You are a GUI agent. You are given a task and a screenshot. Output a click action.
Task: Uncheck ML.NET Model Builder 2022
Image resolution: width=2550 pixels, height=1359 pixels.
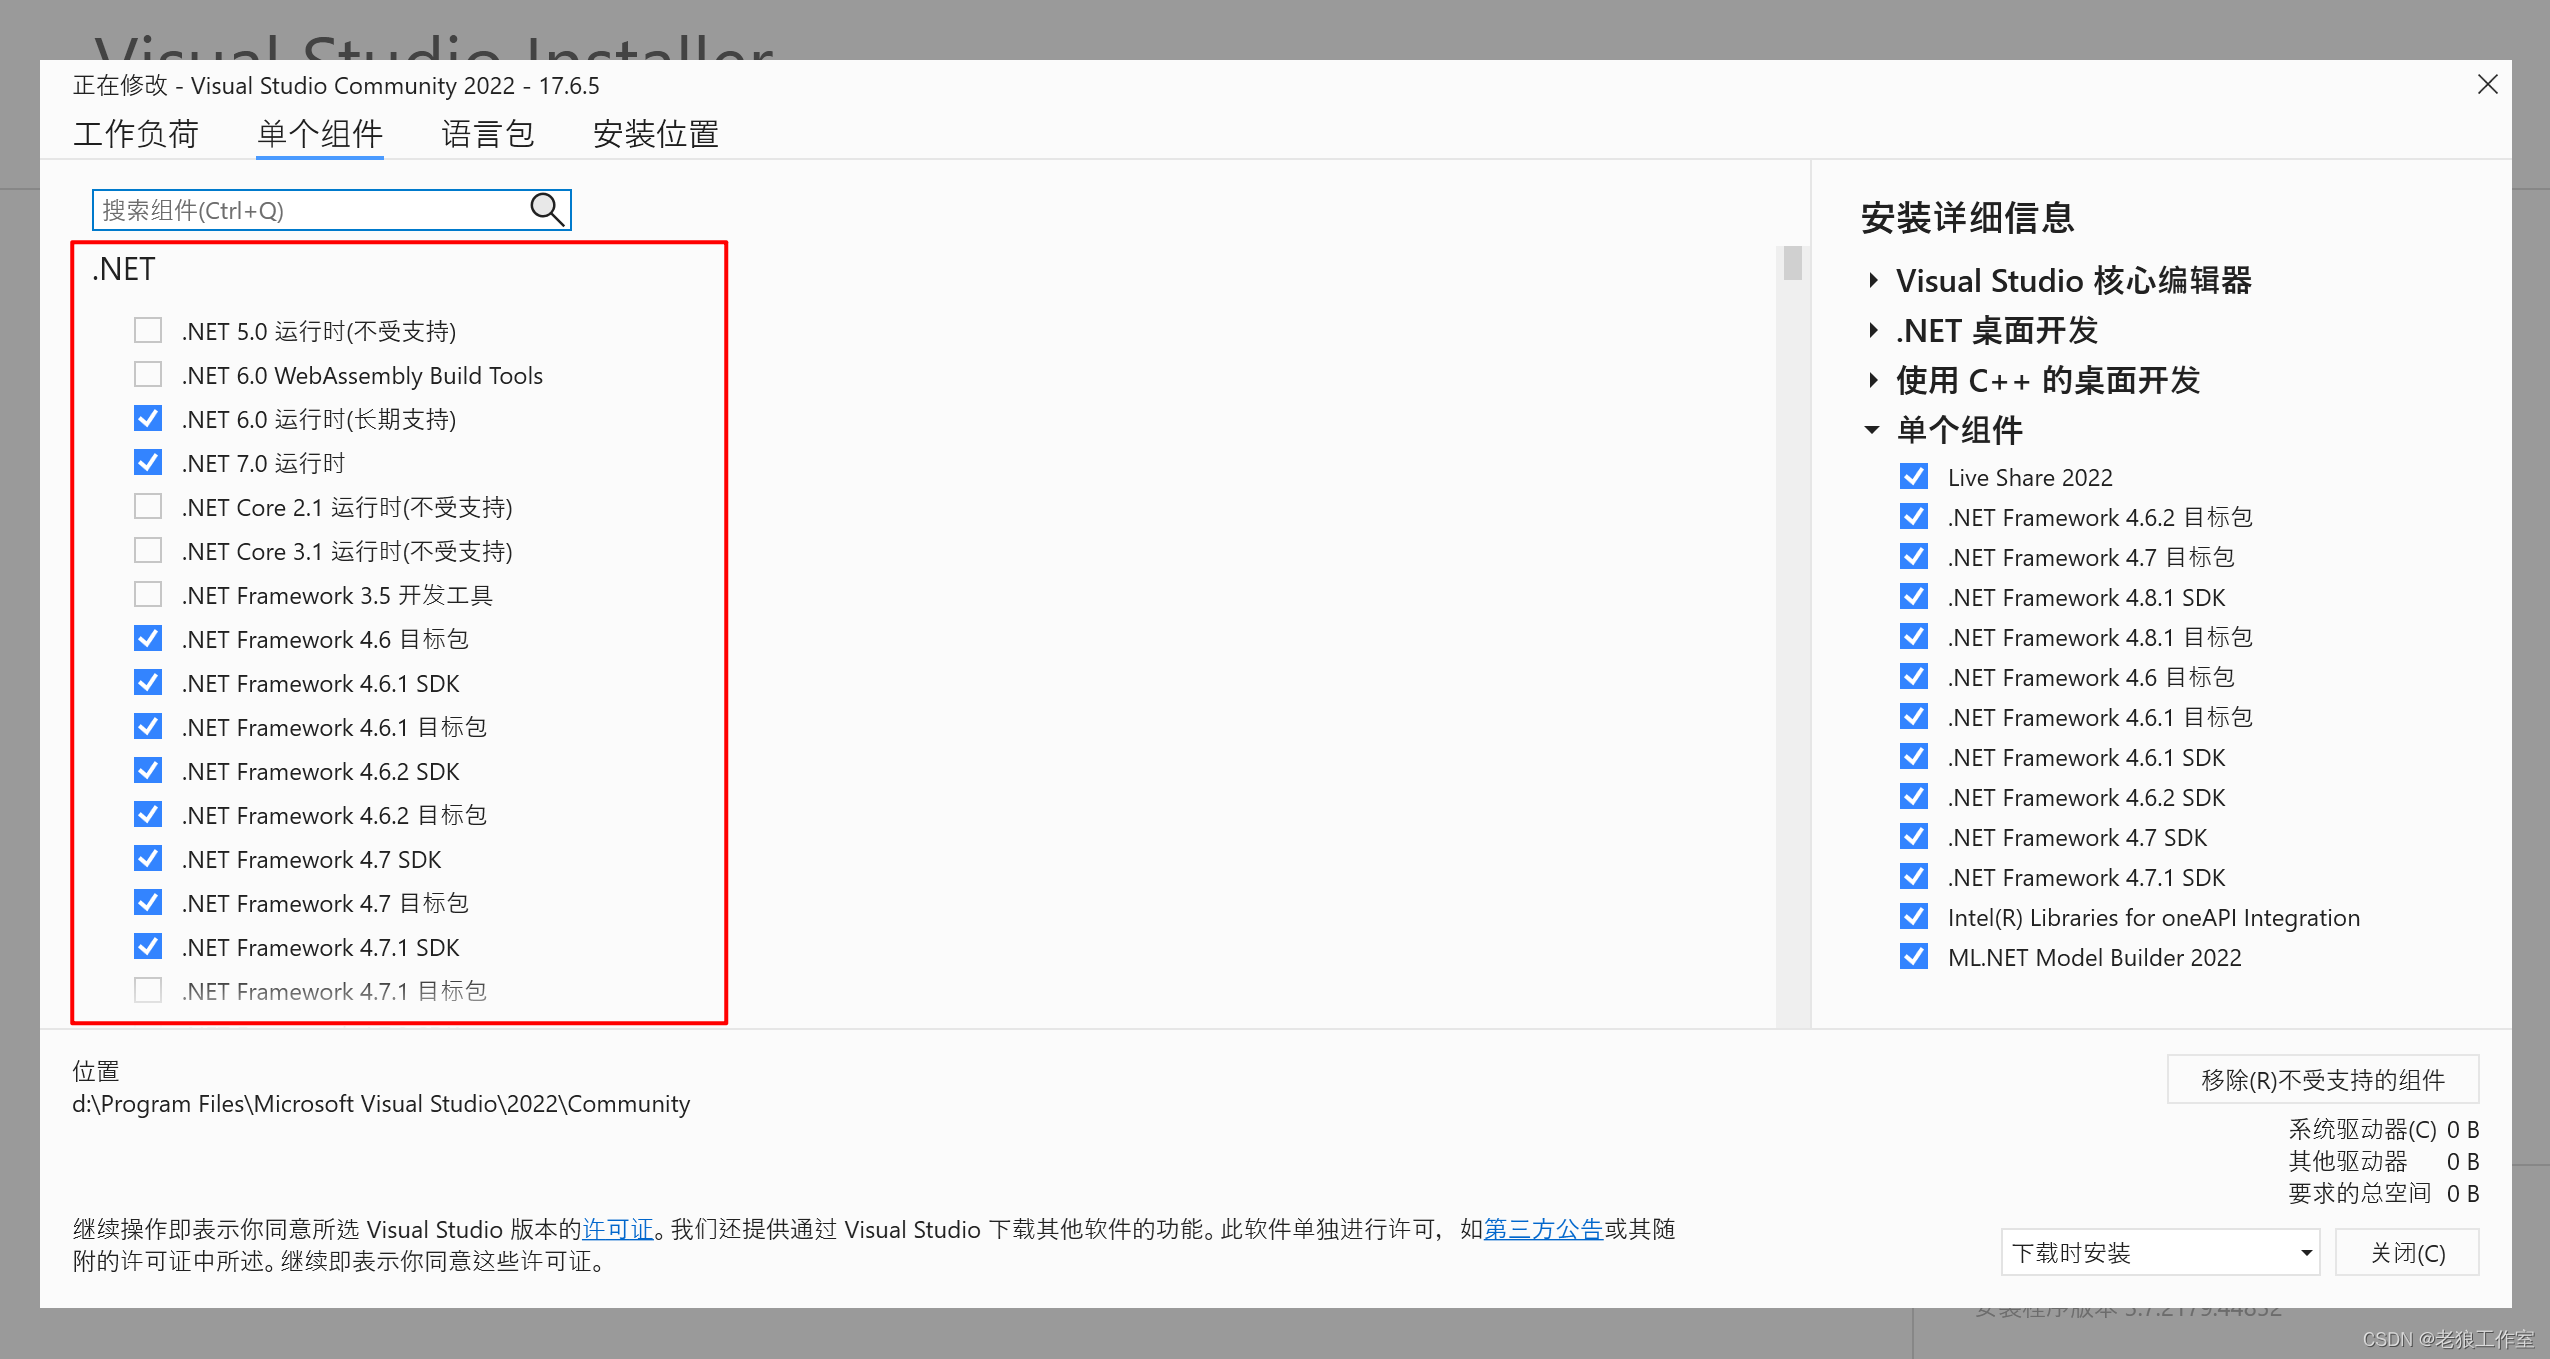coord(1914,956)
